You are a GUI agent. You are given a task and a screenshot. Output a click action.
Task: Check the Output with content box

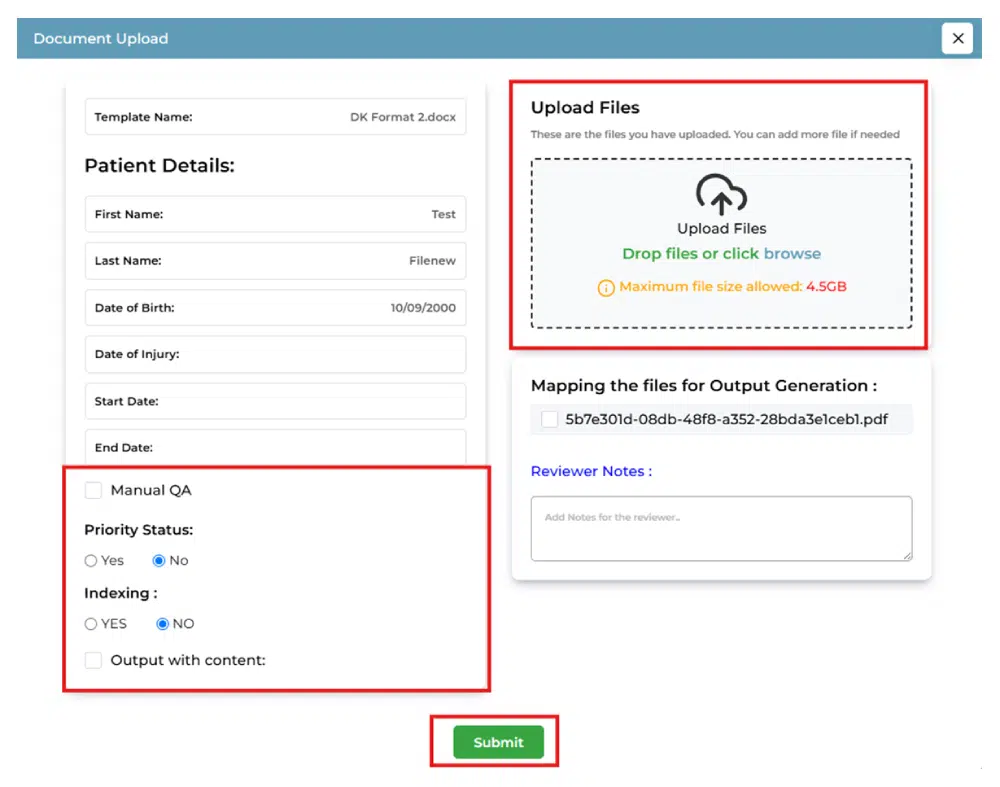coord(94,660)
